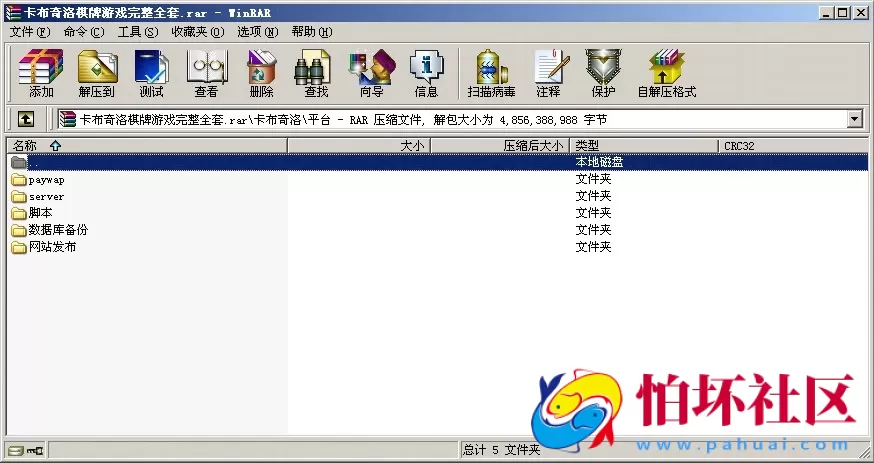
Task: Click the server folder icon
Action: coord(20,197)
